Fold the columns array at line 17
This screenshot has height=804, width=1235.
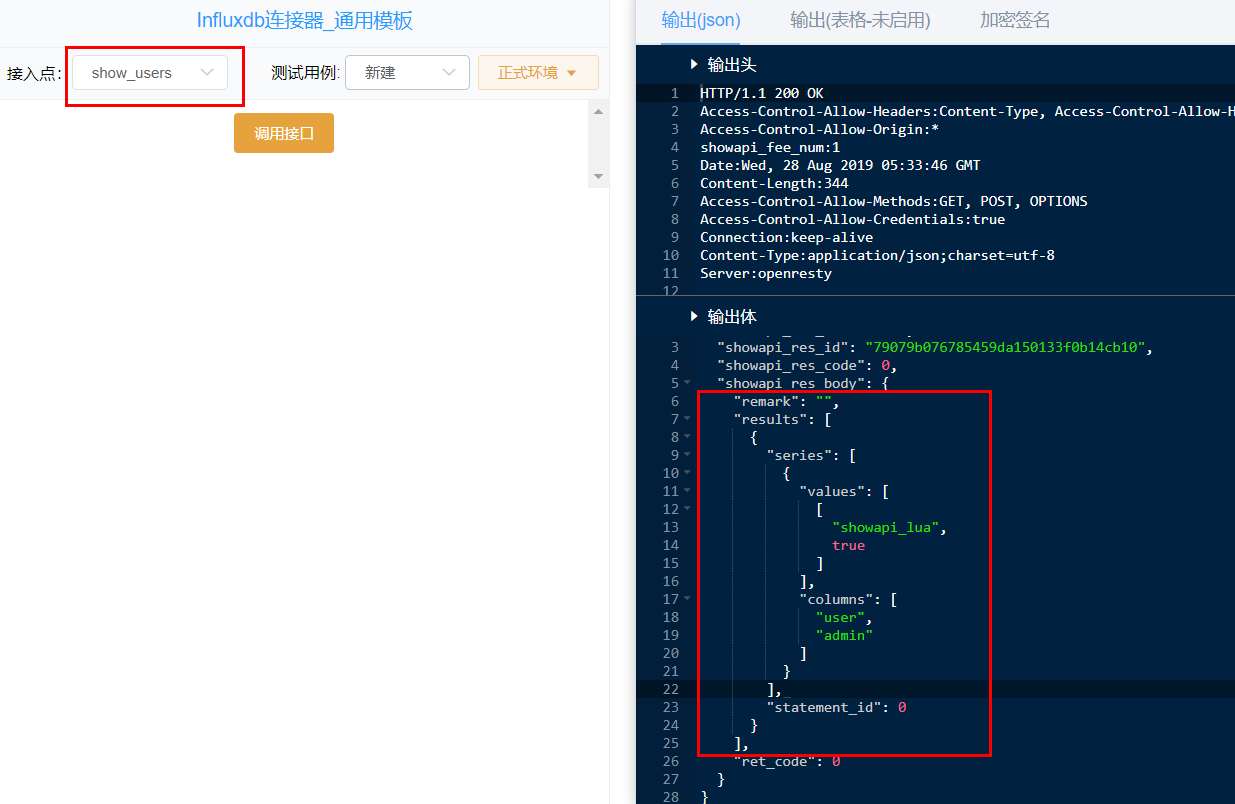coord(687,599)
